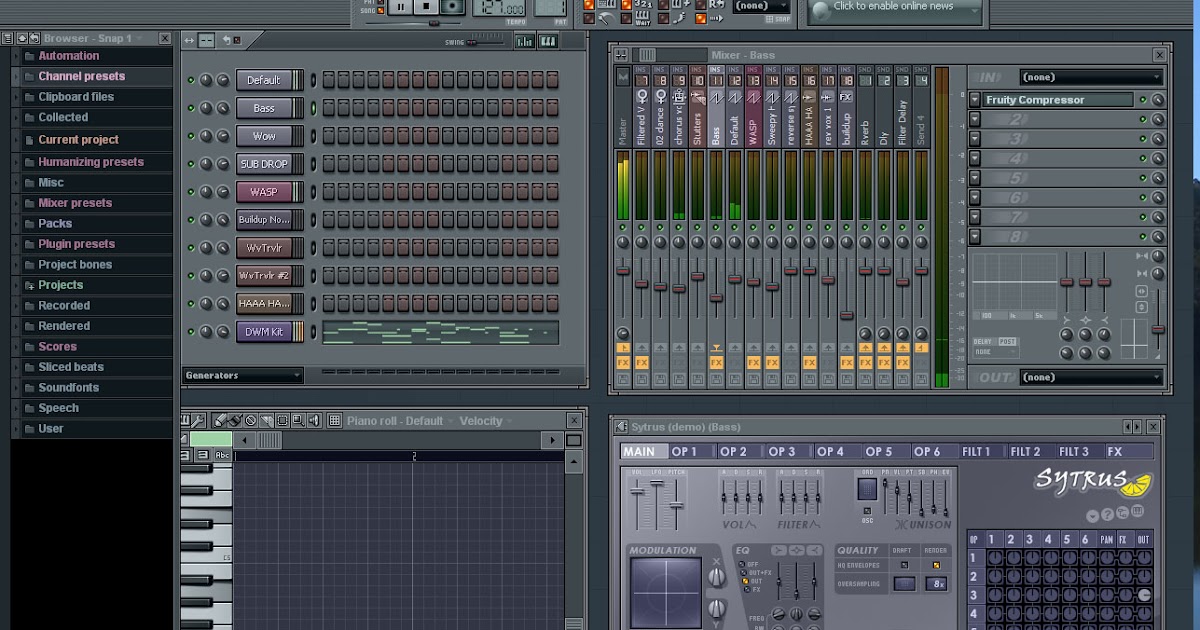Open effect slot 5 menu arrow
This screenshot has height=630, width=1200.
pos(975,178)
